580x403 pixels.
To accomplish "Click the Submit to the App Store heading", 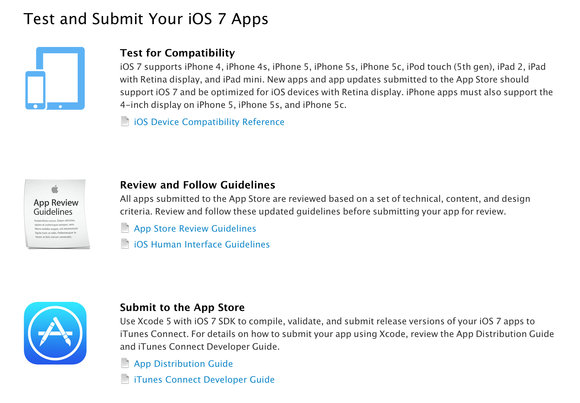I will tap(182, 308).
